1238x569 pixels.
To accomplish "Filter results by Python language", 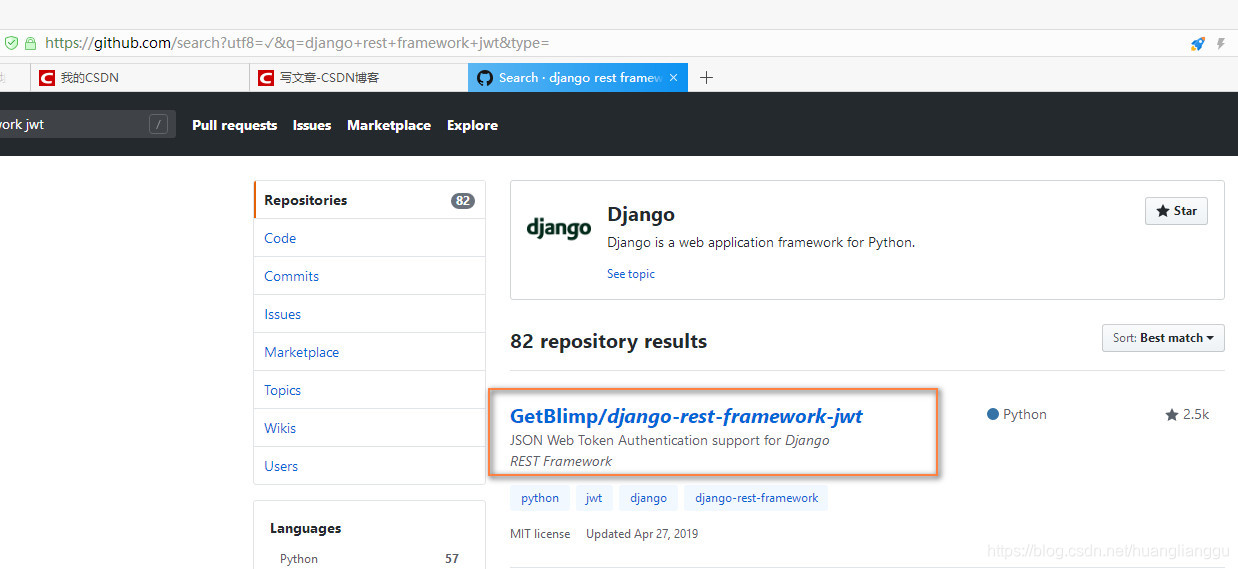I will click(369, 558).
